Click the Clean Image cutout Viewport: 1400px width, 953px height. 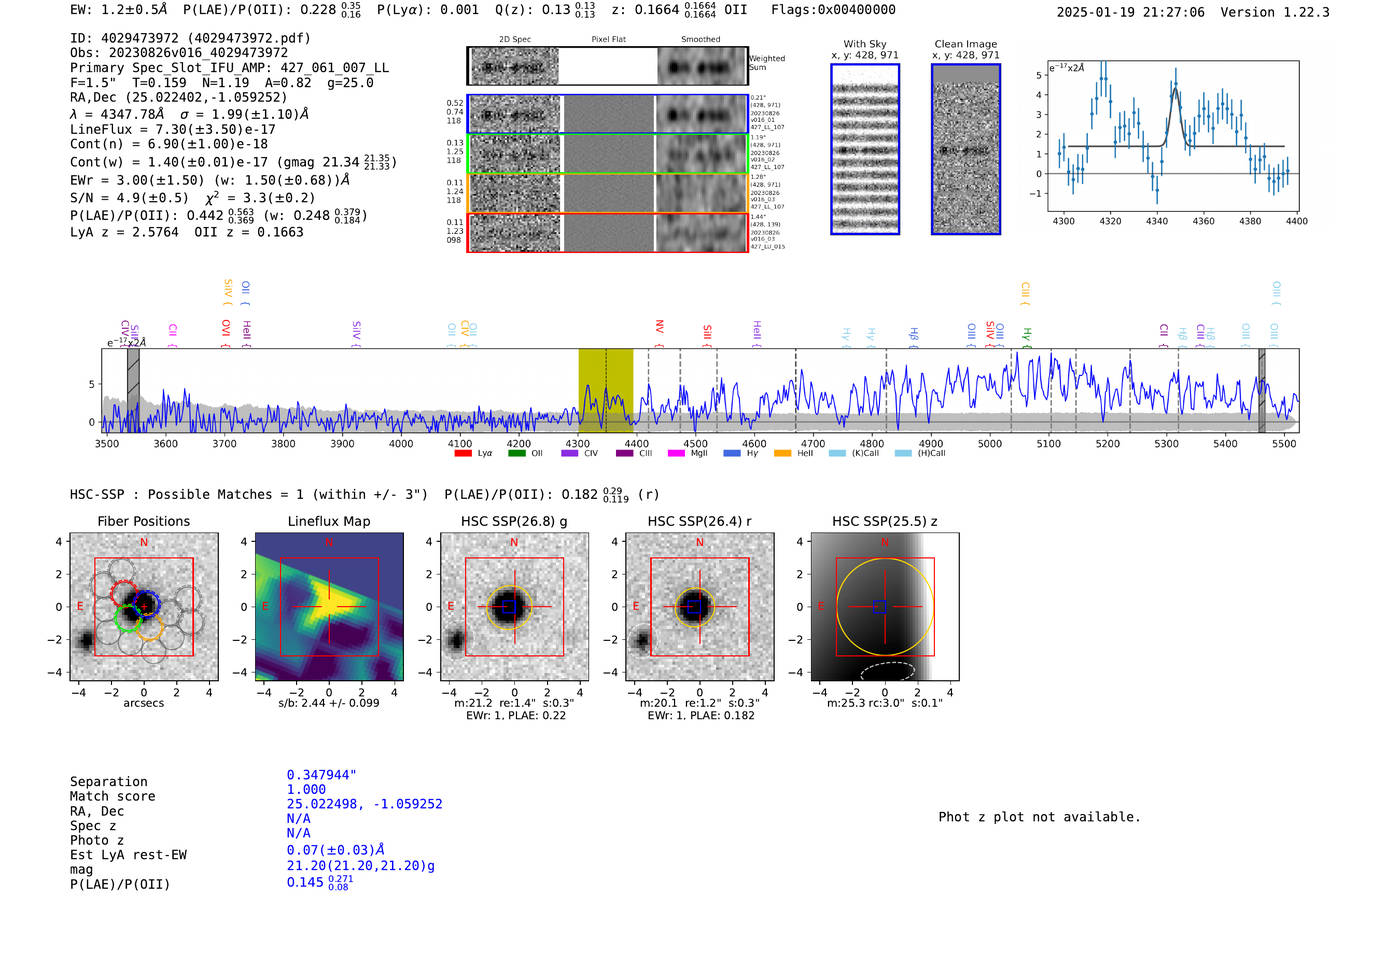click(x=965, y=149)
